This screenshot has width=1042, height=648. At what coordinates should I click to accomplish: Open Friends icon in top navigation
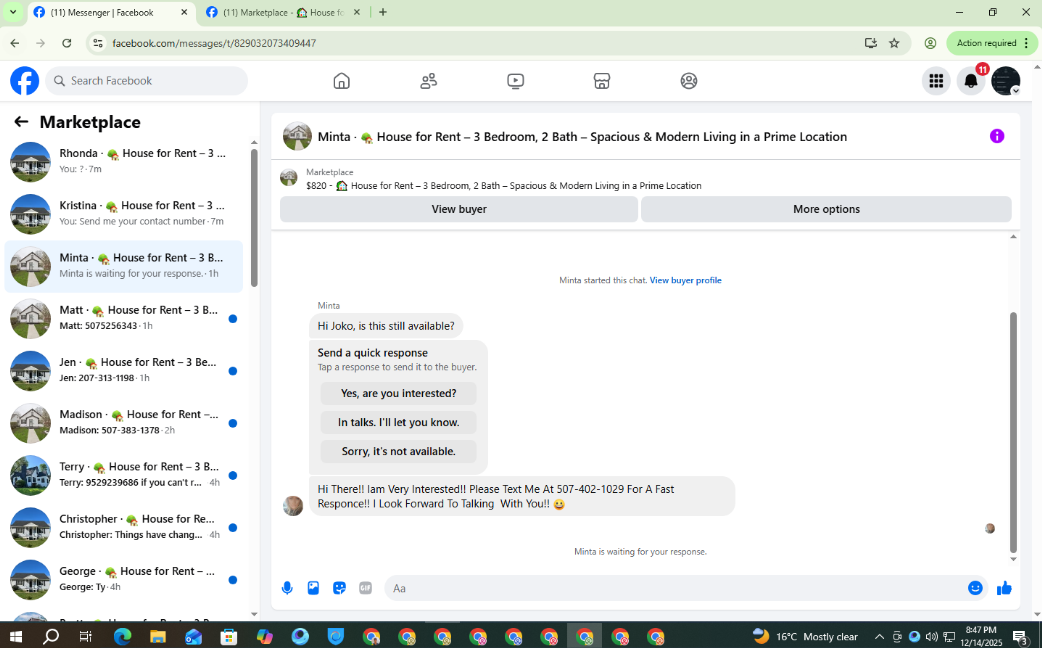click(429, 81)
